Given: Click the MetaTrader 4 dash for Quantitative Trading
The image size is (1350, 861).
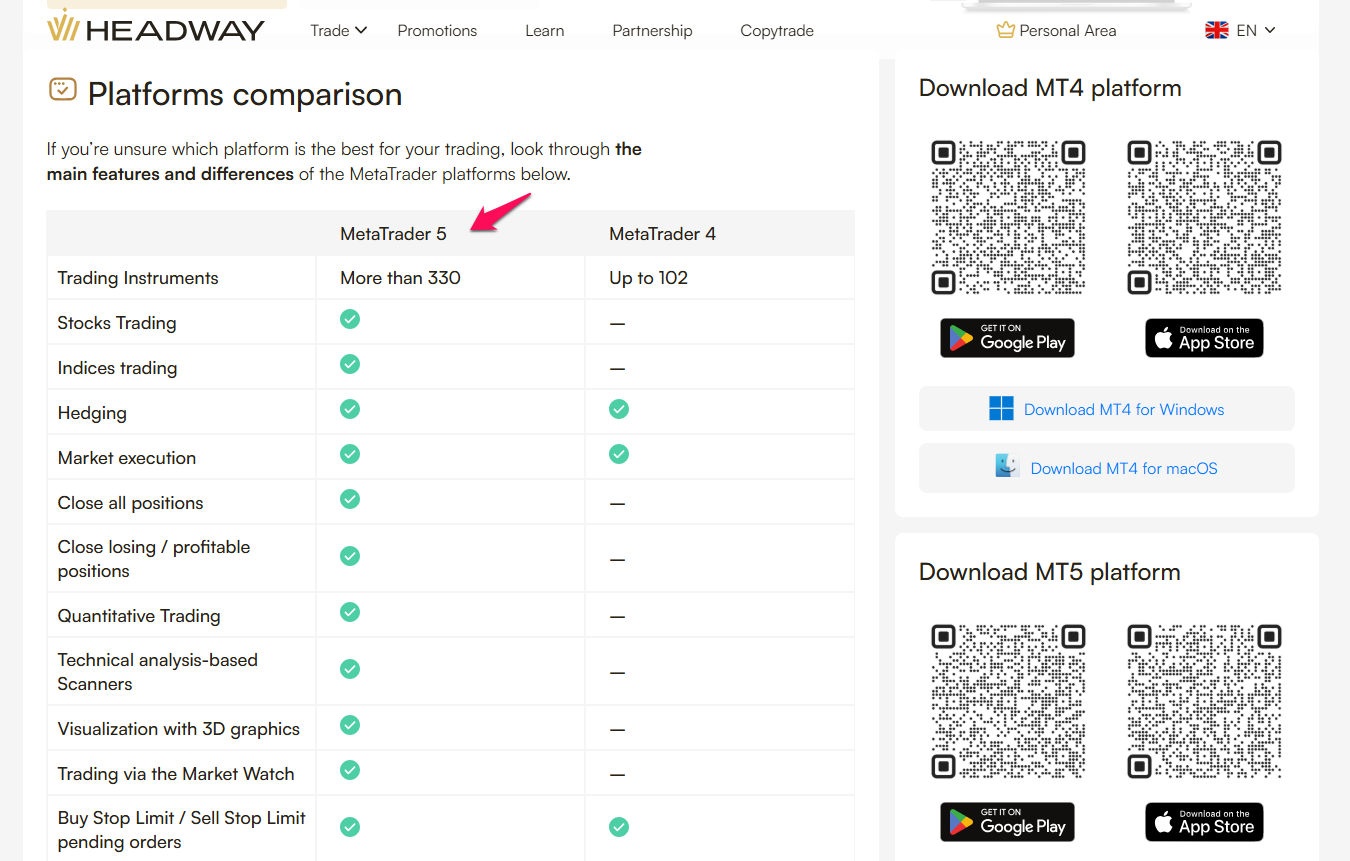Looking at the screenshot, I should pyautogui.click(x=617, y=617).
